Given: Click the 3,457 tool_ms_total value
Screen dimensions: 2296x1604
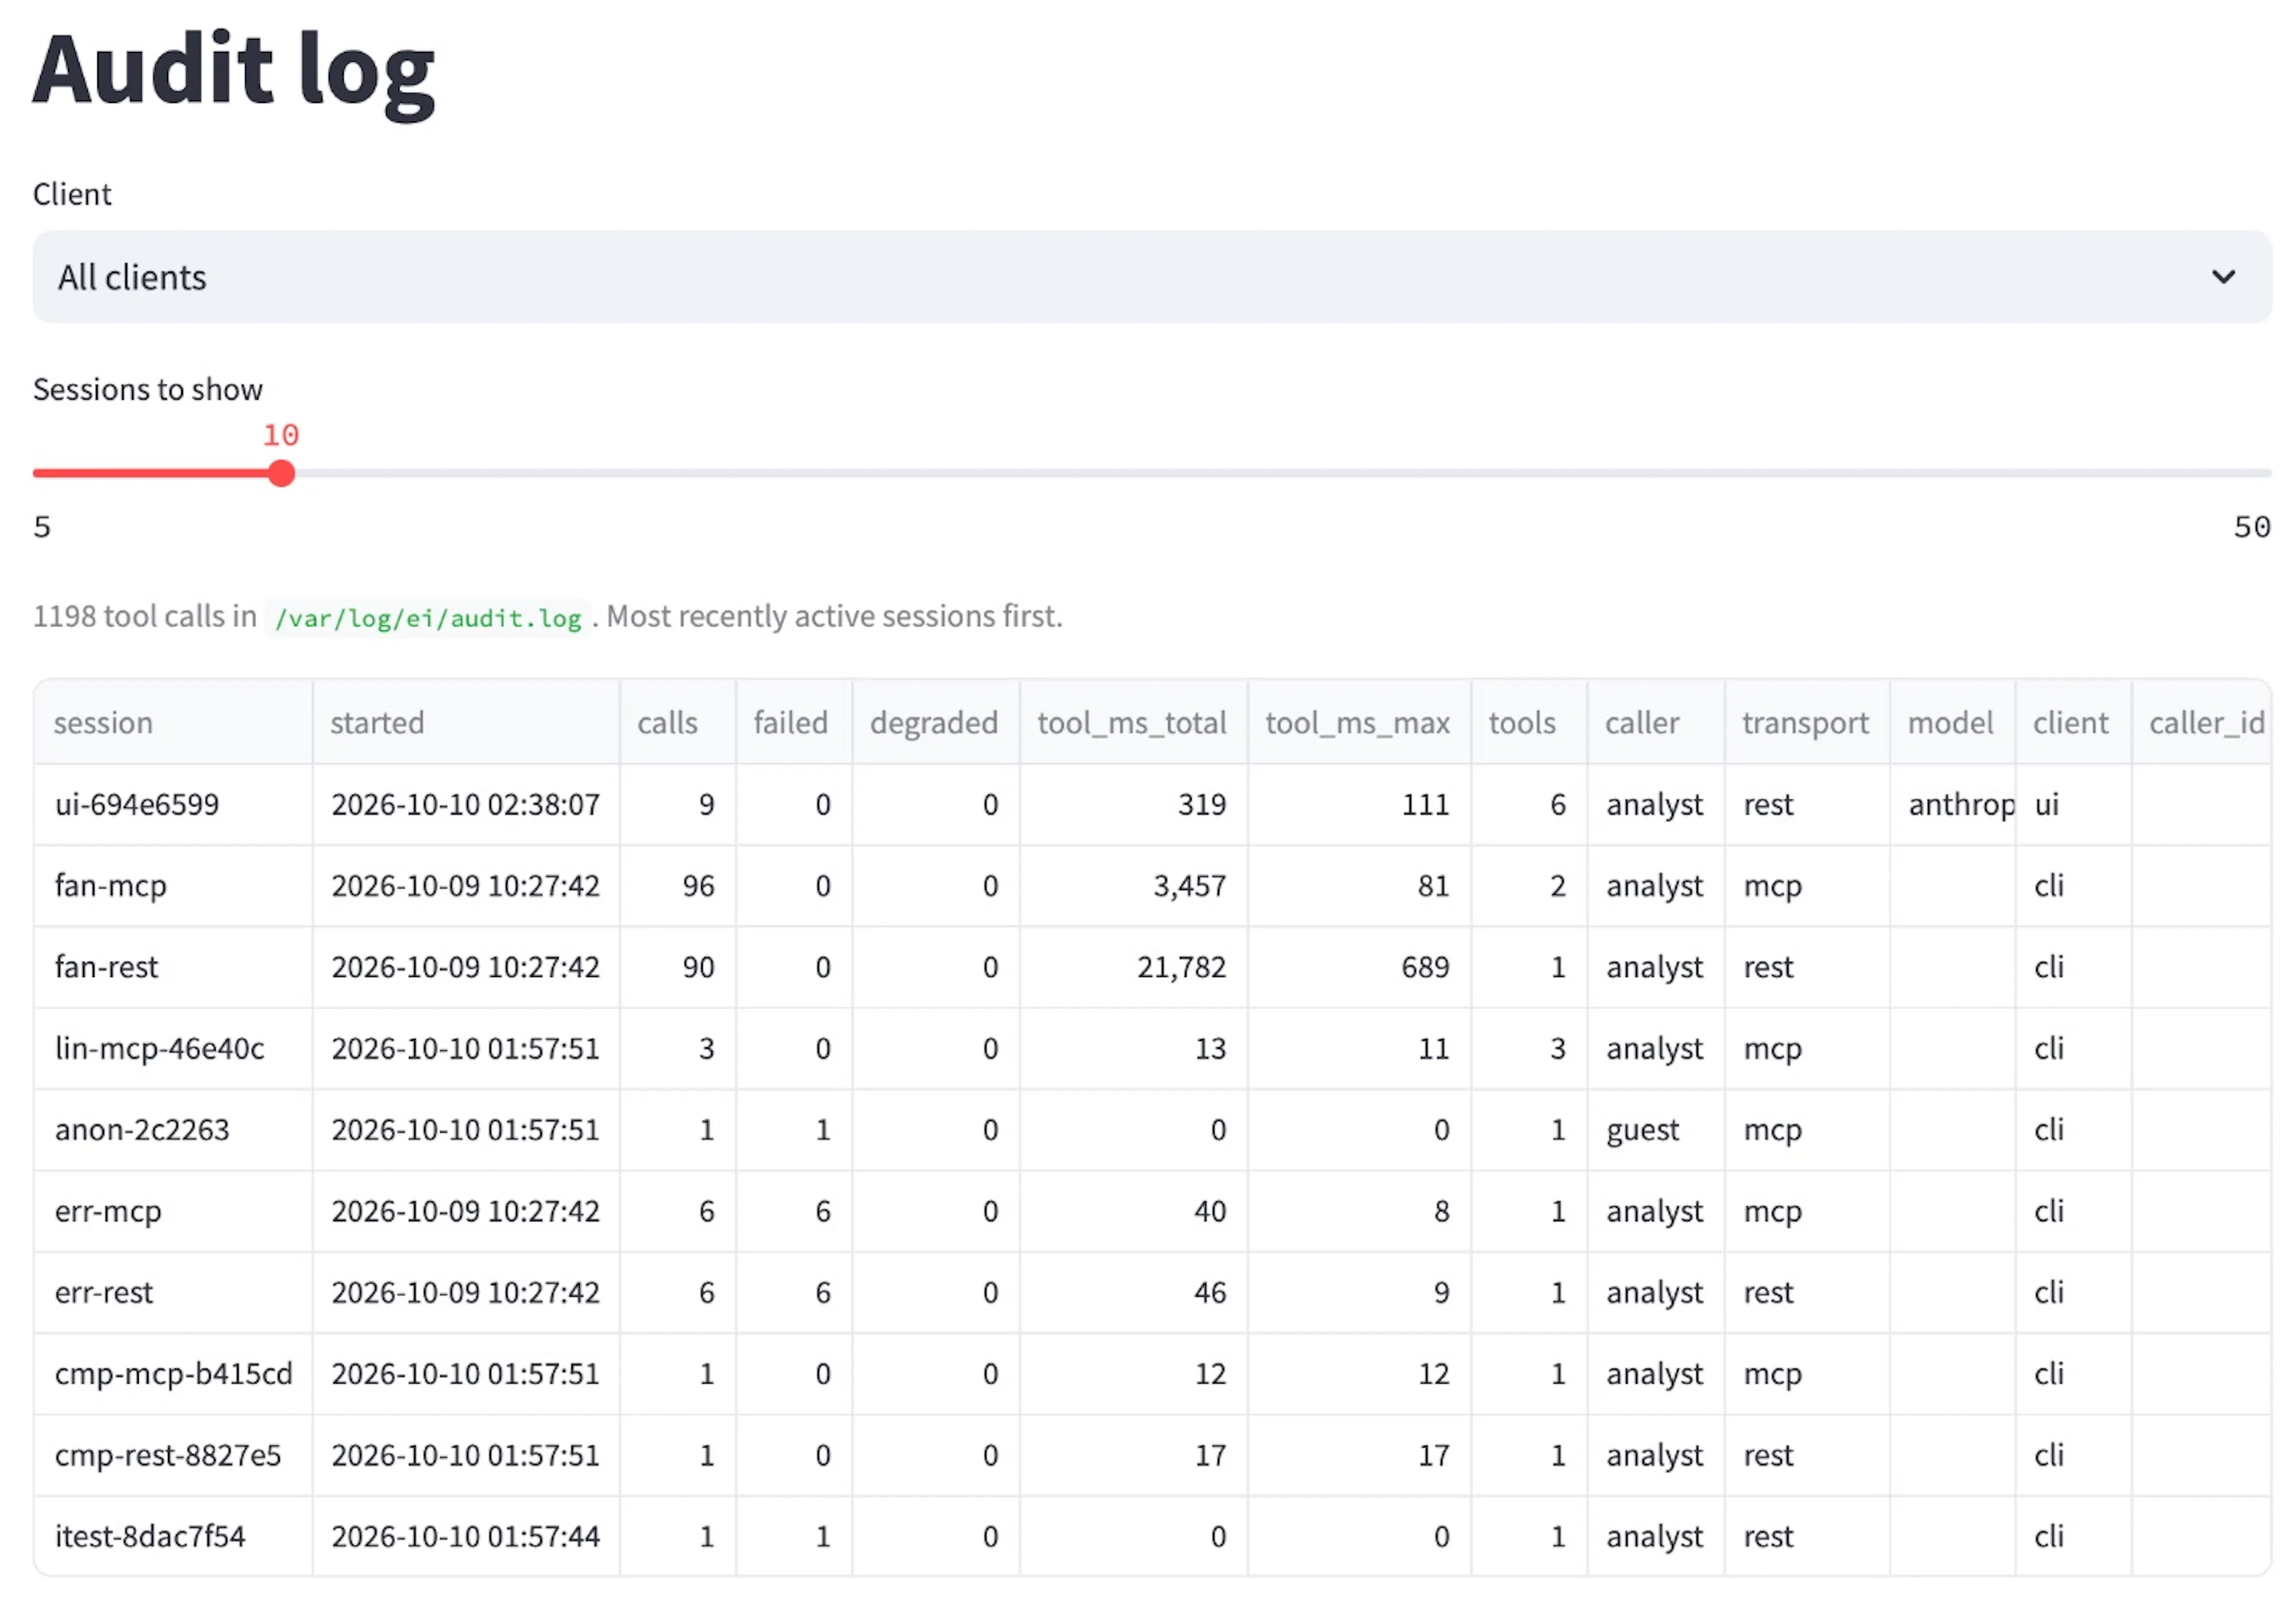Looking at the screenshot, I should point(1134,885).
